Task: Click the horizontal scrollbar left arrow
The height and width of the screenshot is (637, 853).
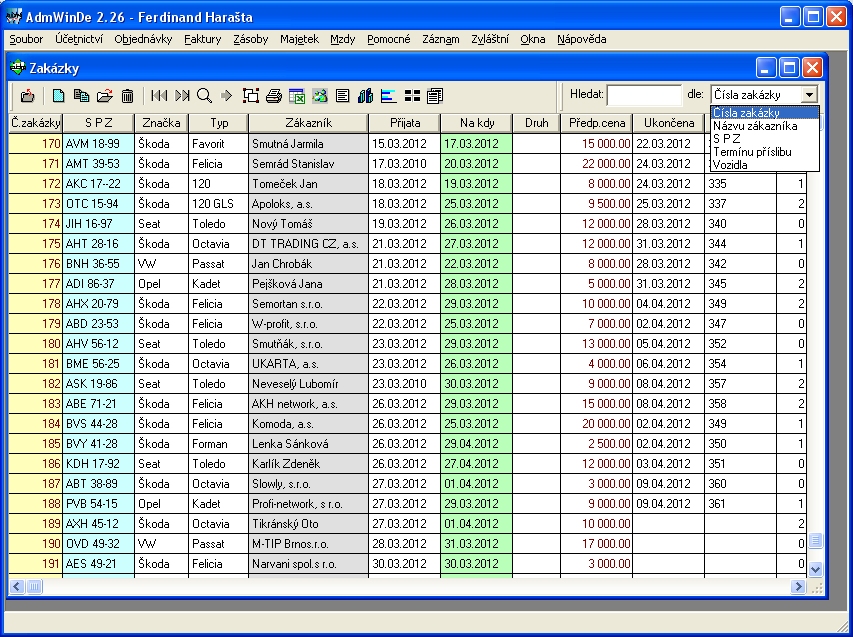Action: pyautogui.click(x=17, y=586)
